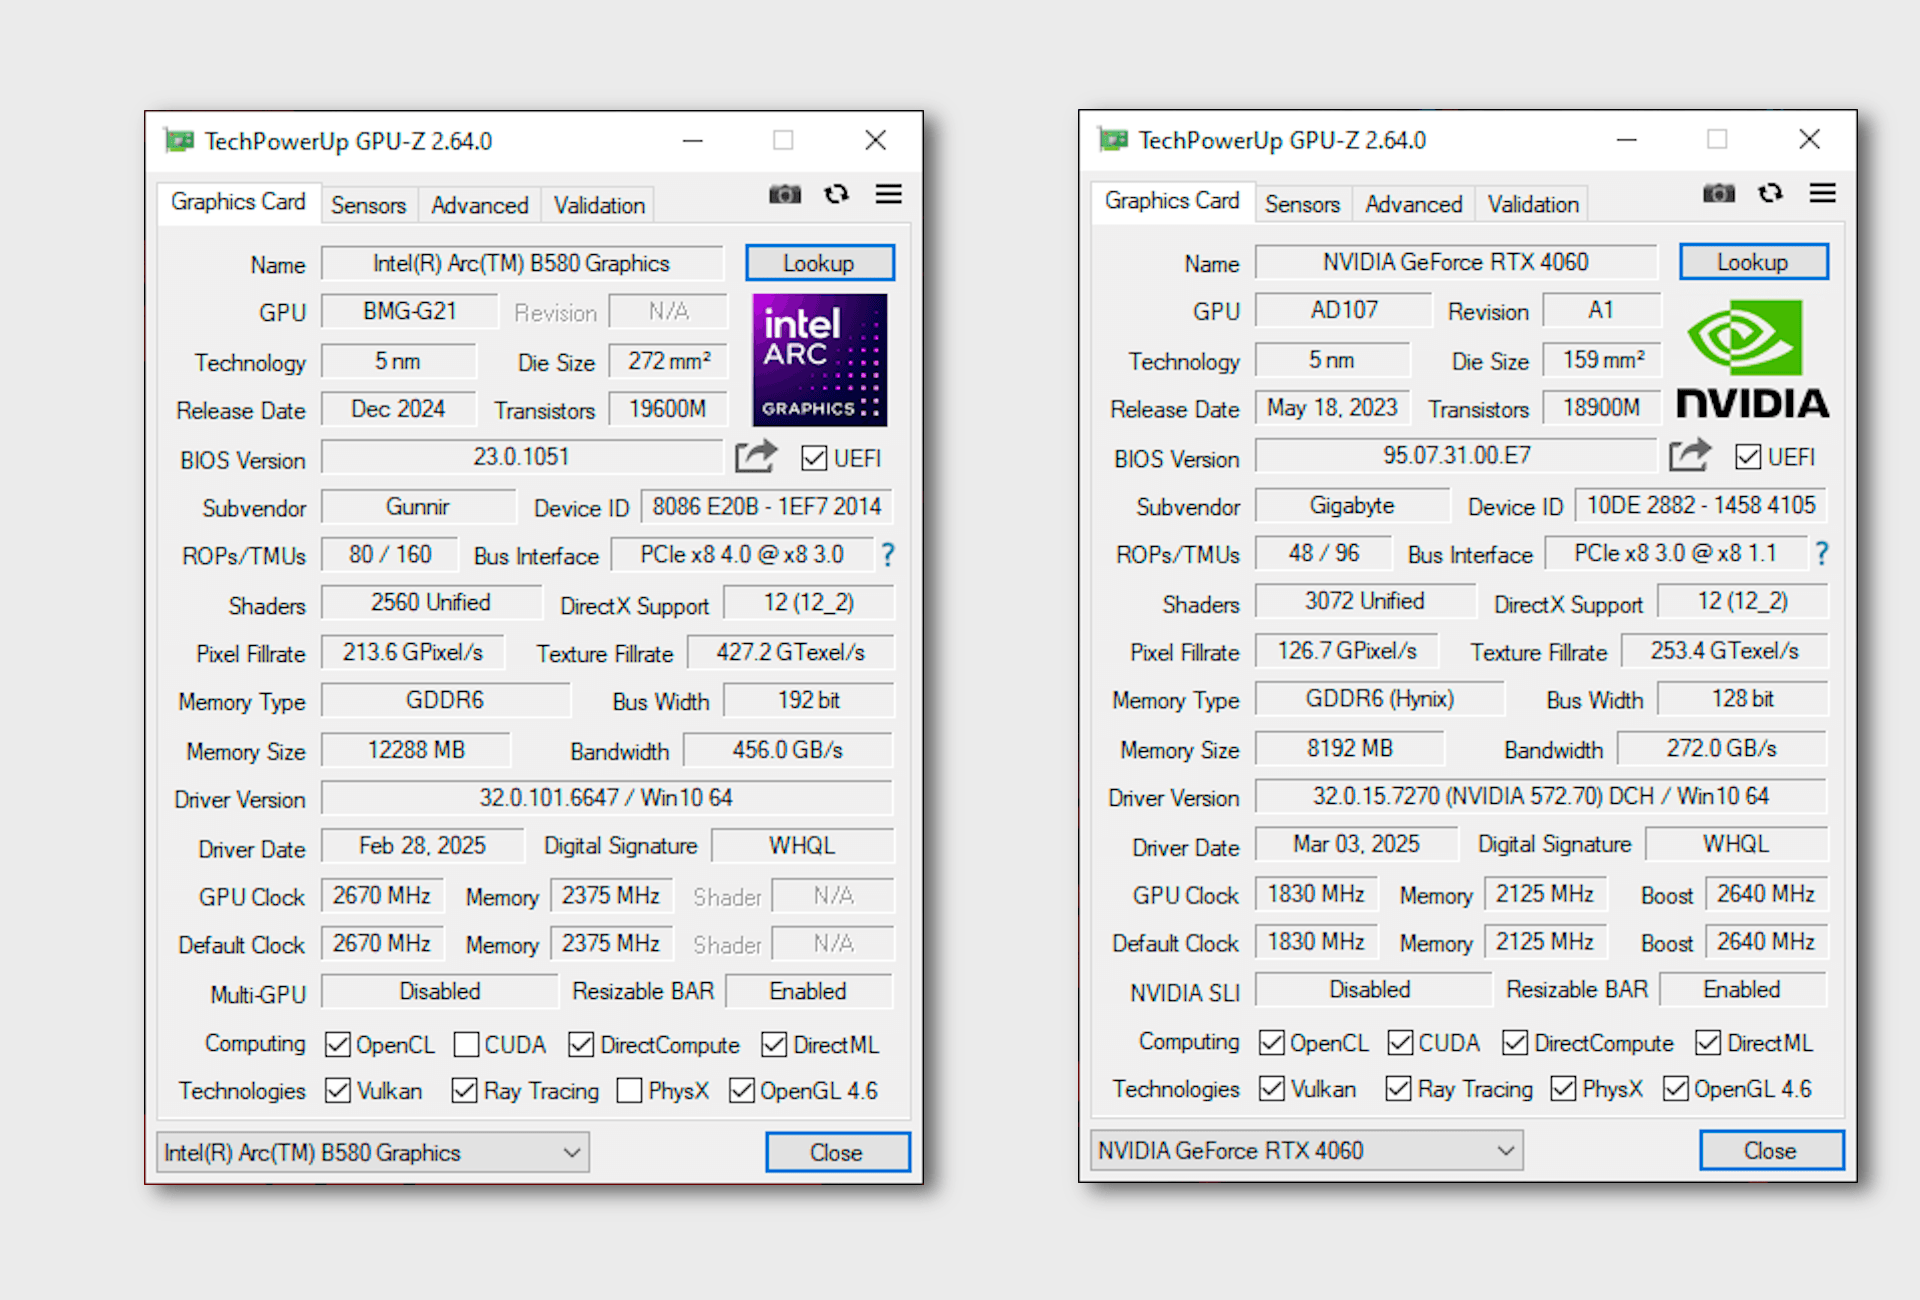Viewport: 1920px width, 1300px height.
Task: Switch to Validation tab in Intel Arc window
Action: coord(600,205)
